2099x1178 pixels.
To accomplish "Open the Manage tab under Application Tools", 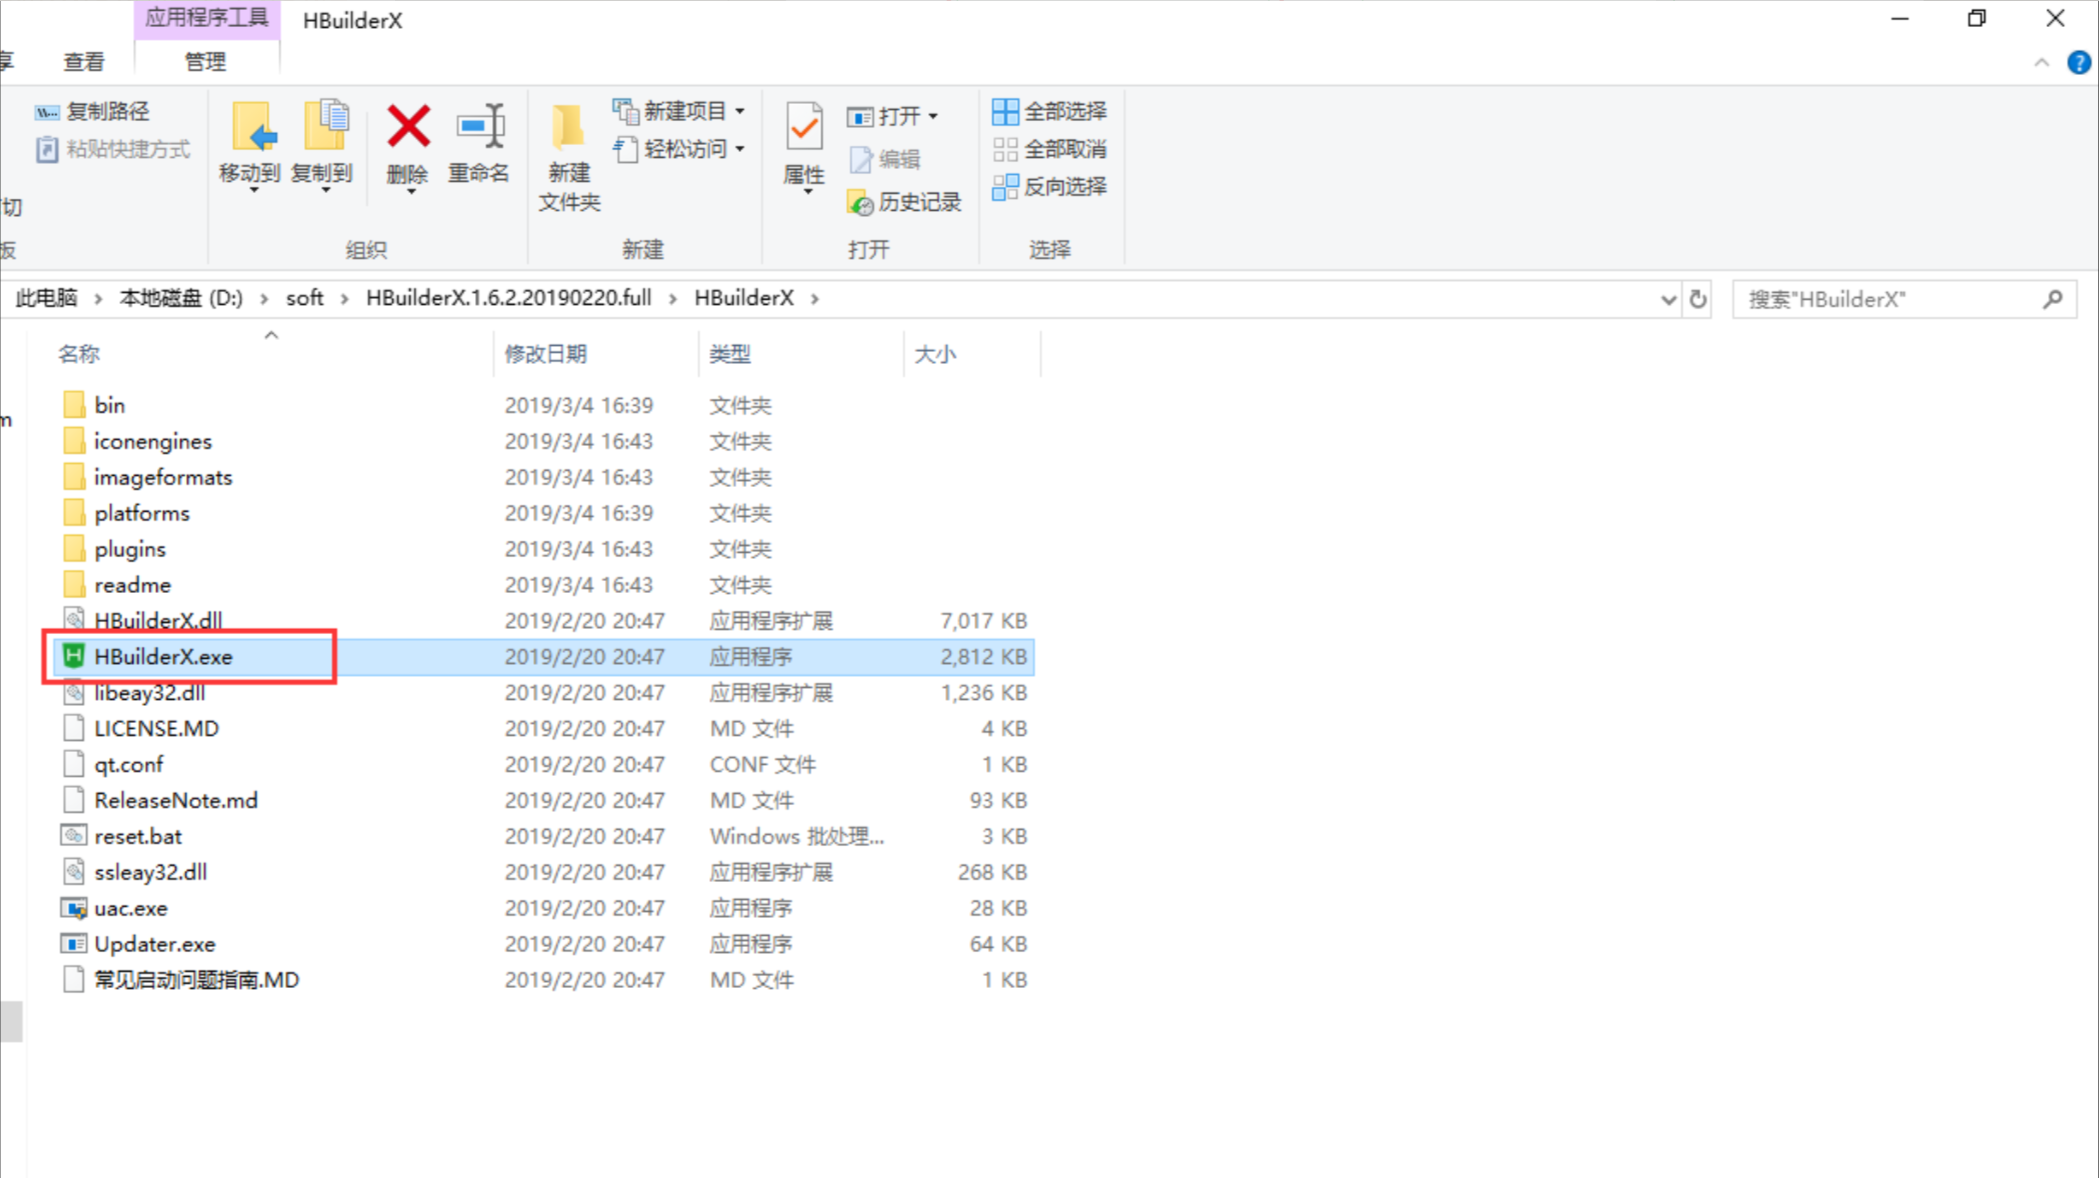I will pyautogui.click(x=205, y=62).
